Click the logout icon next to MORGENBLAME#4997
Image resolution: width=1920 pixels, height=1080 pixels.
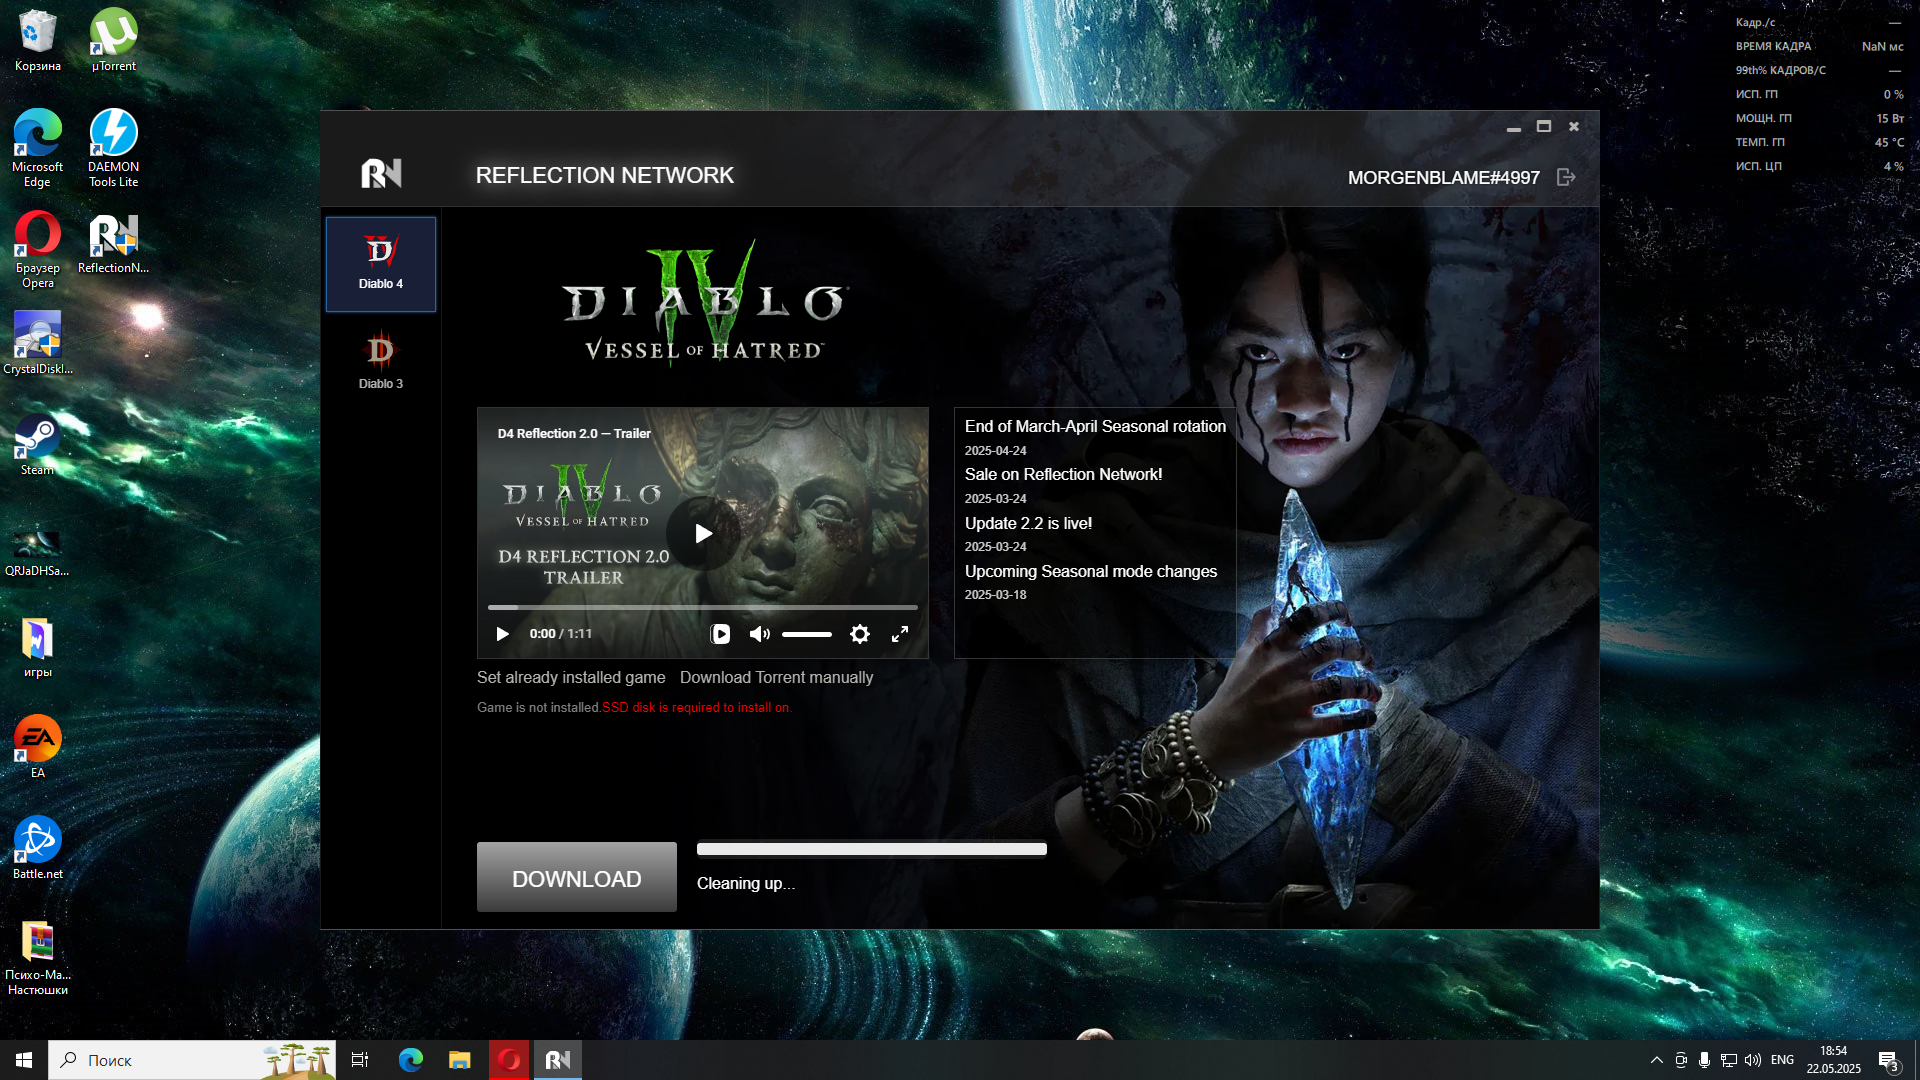click(1566, 177)
